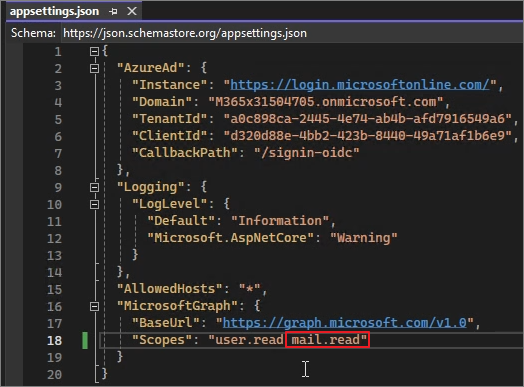Close the appsettings.json tab
Image resolution: width=524 pixels, height=387 pixels.
click(x=132, y=11)
